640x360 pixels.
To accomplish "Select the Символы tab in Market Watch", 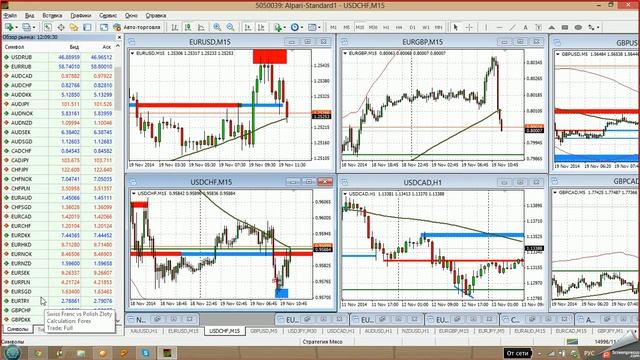I will 17,329.
